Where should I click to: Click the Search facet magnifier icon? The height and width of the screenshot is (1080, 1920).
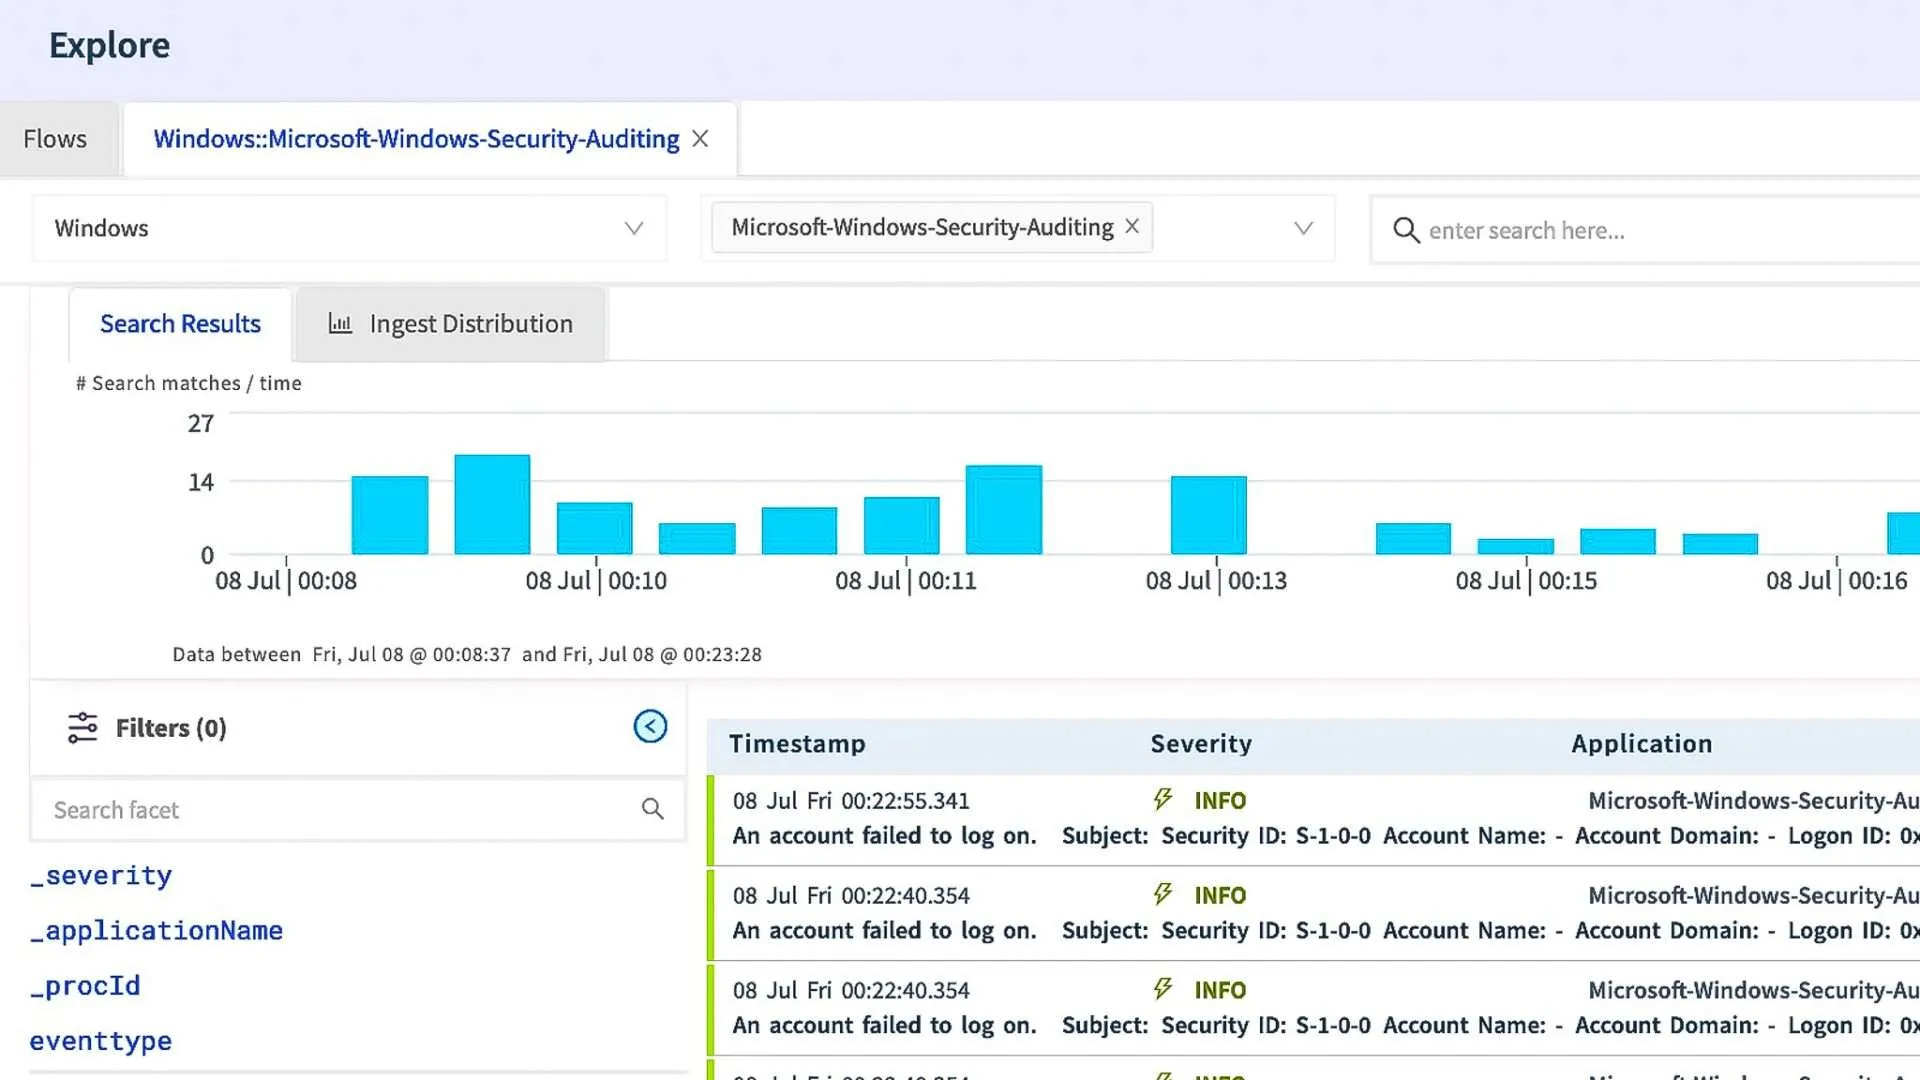(653, 809)
